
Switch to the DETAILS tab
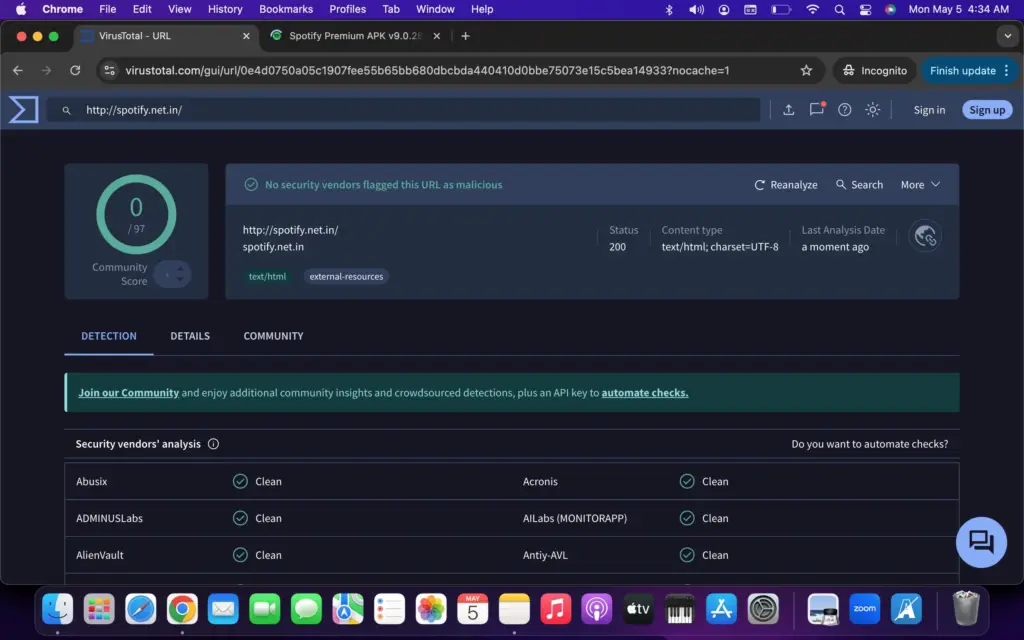coord(190,336)
